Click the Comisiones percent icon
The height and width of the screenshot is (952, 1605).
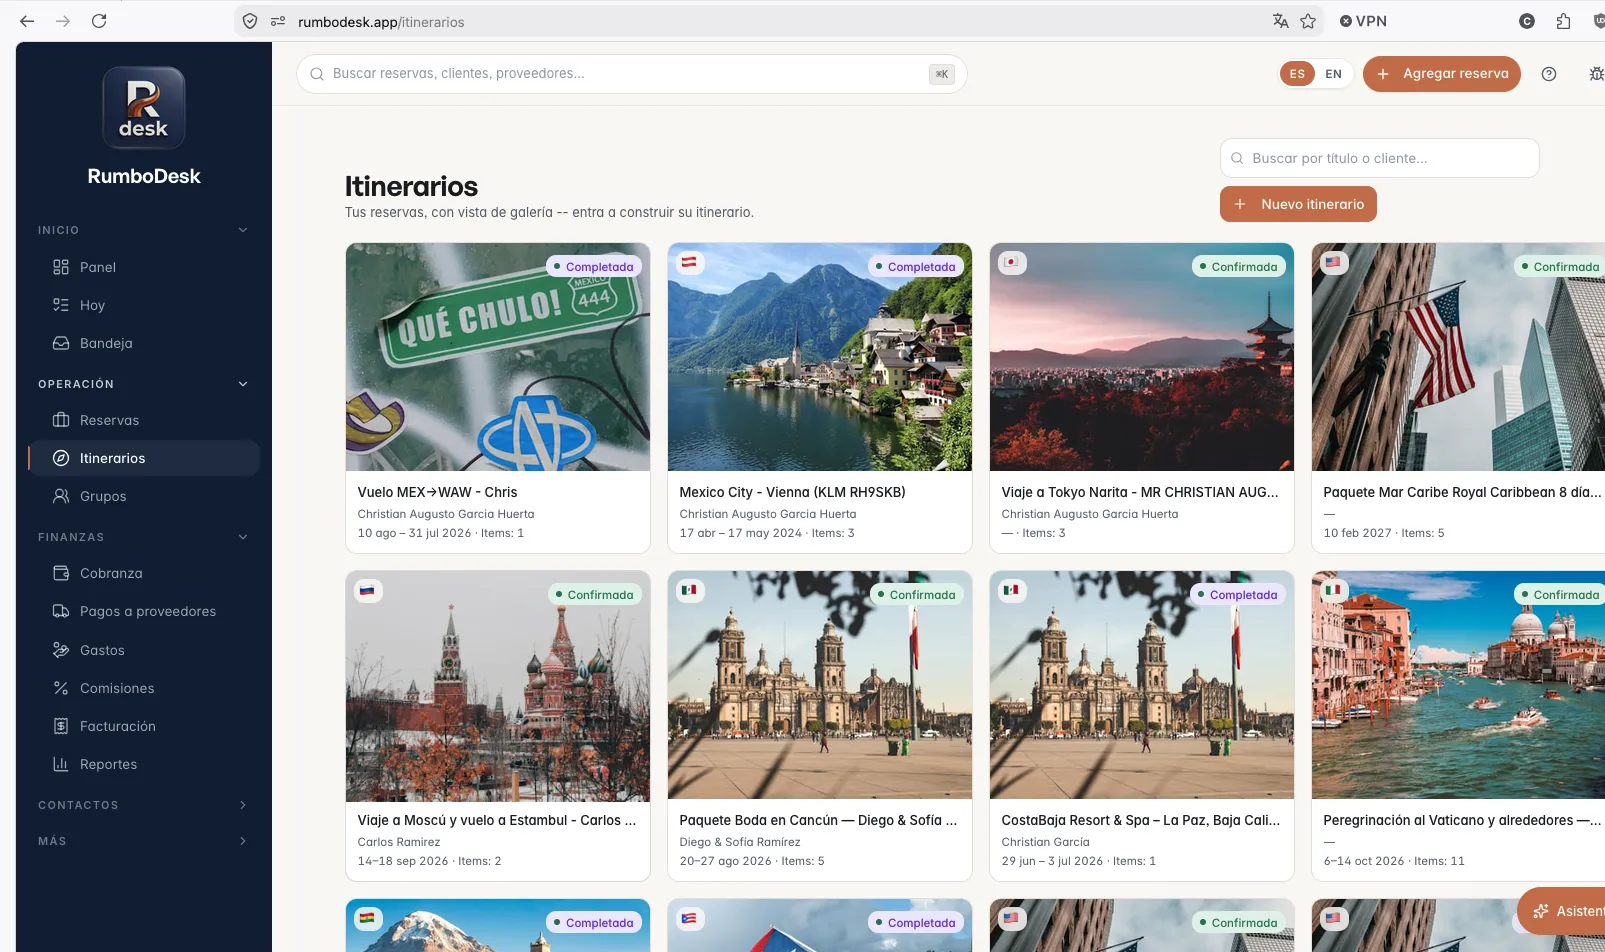click(61, 688)
